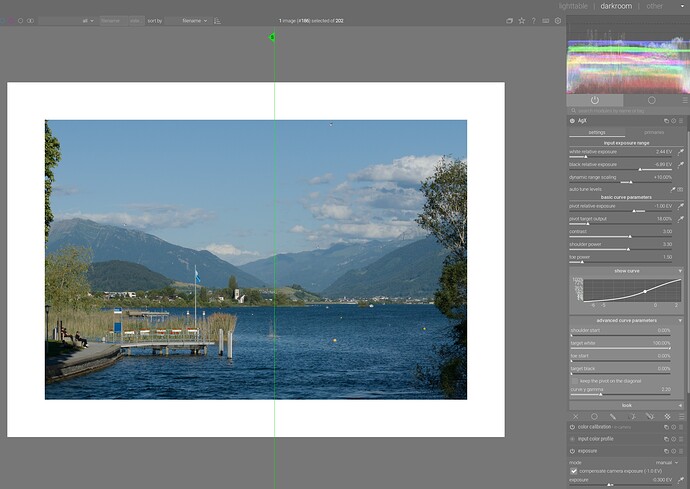Open the color calibration presets menu icon

(681, 427)
